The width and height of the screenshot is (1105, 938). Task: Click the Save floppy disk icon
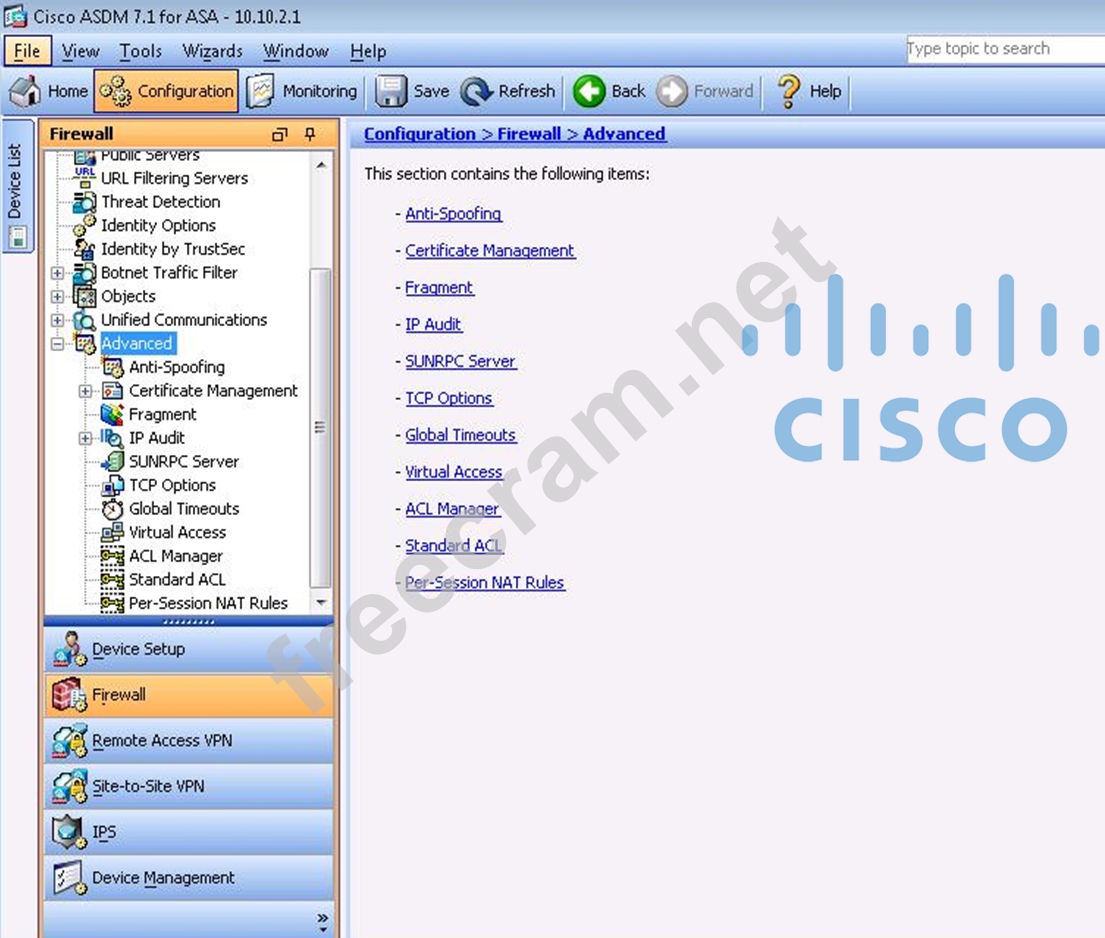391,91
